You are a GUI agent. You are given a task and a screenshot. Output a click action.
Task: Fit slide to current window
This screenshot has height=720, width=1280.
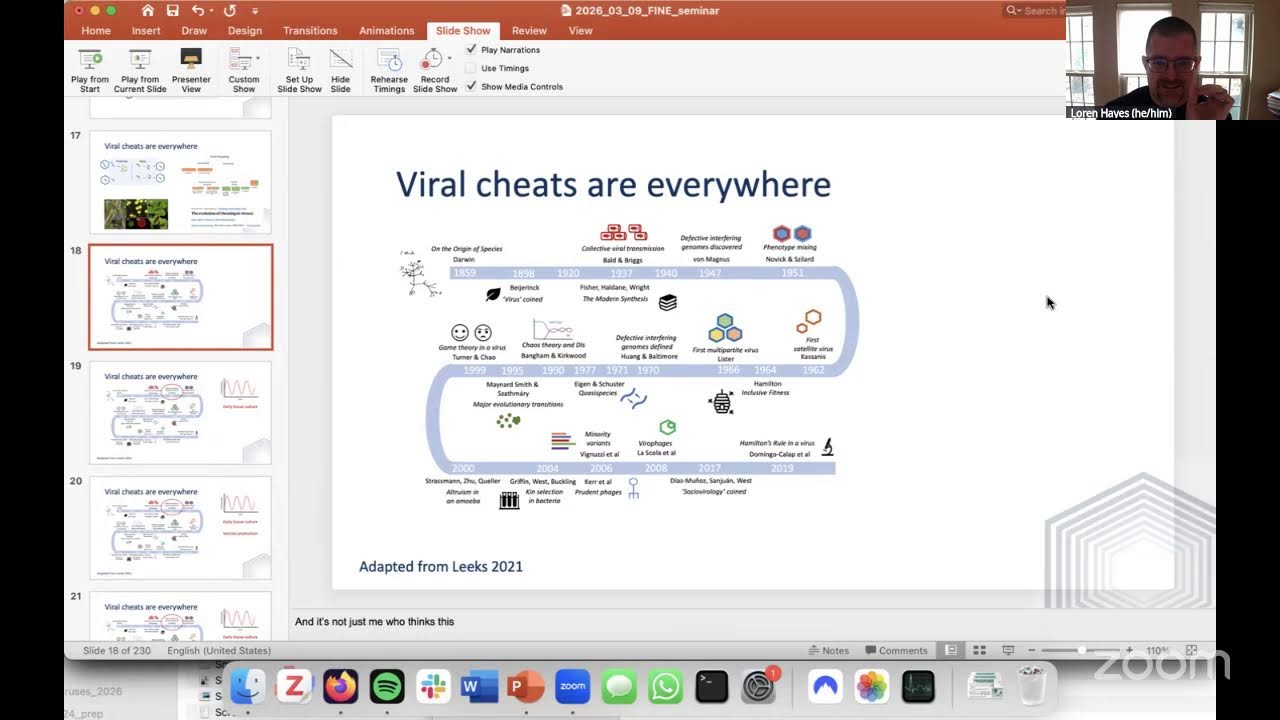(1191, 650)
